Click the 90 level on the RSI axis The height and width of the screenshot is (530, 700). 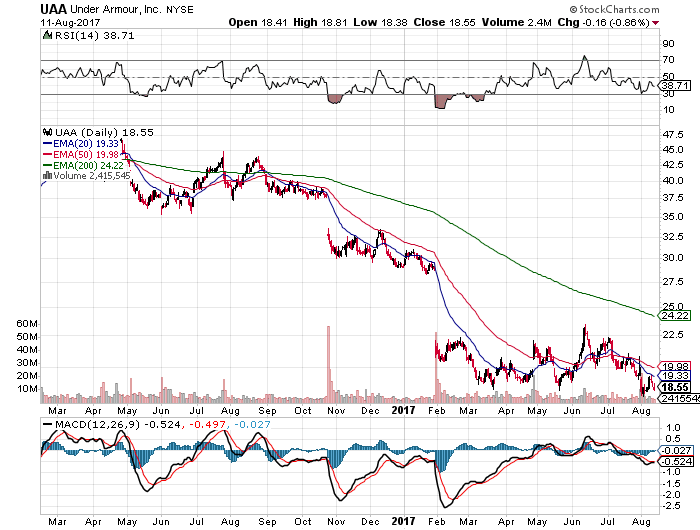(668, 44)
